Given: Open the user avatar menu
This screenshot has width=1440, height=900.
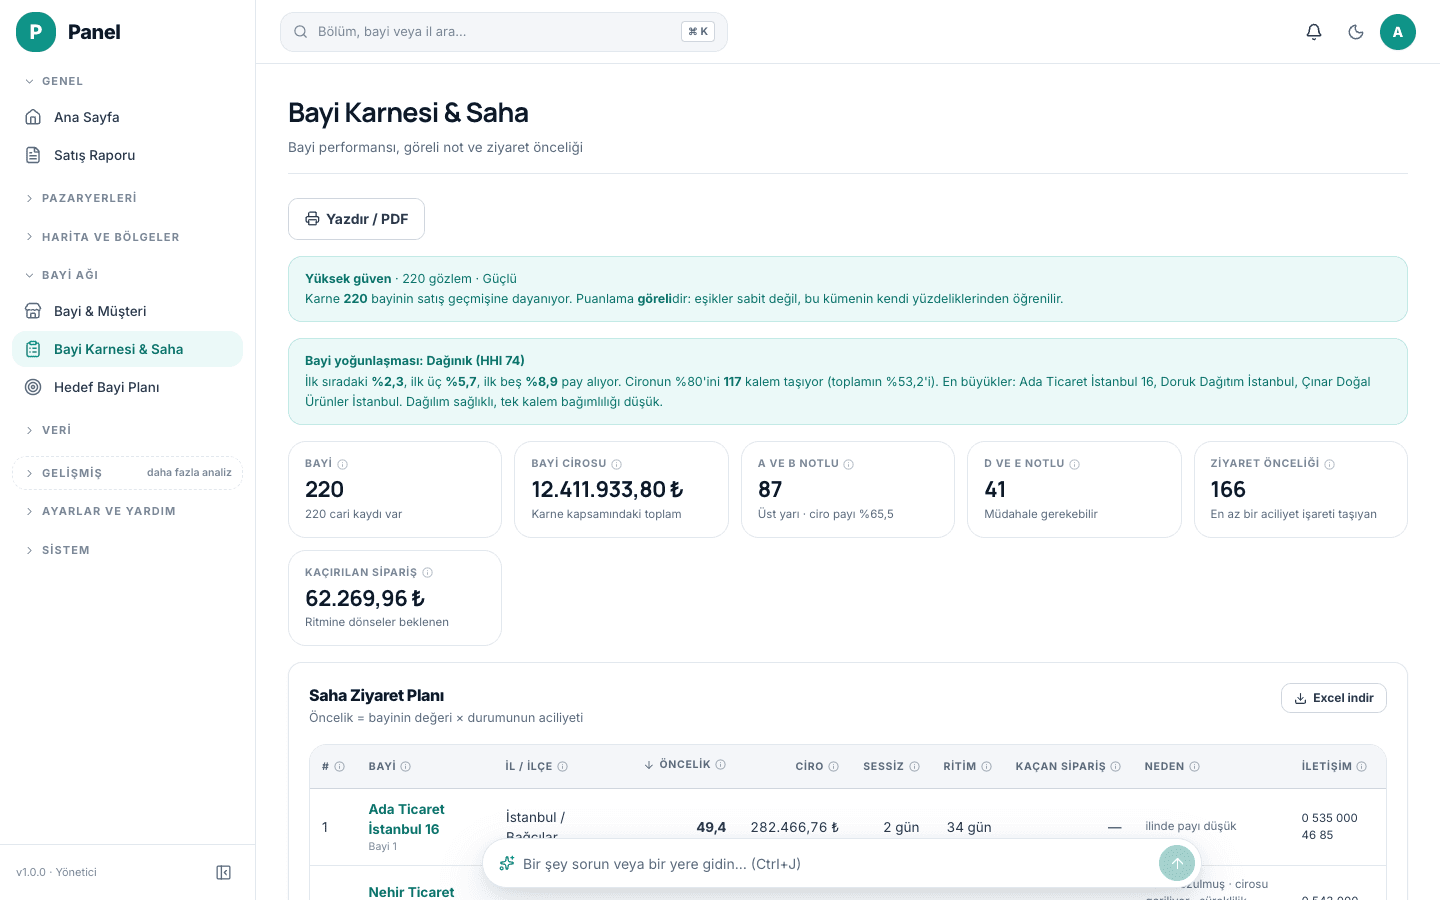Looking at the screenshot, I should click(x=1398, y=32).
